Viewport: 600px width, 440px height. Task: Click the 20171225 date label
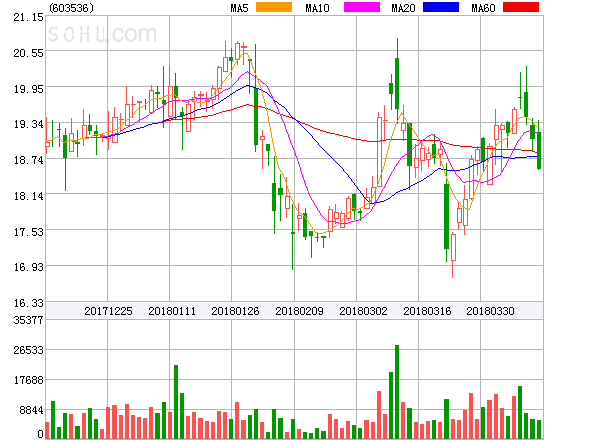(108, 311)
